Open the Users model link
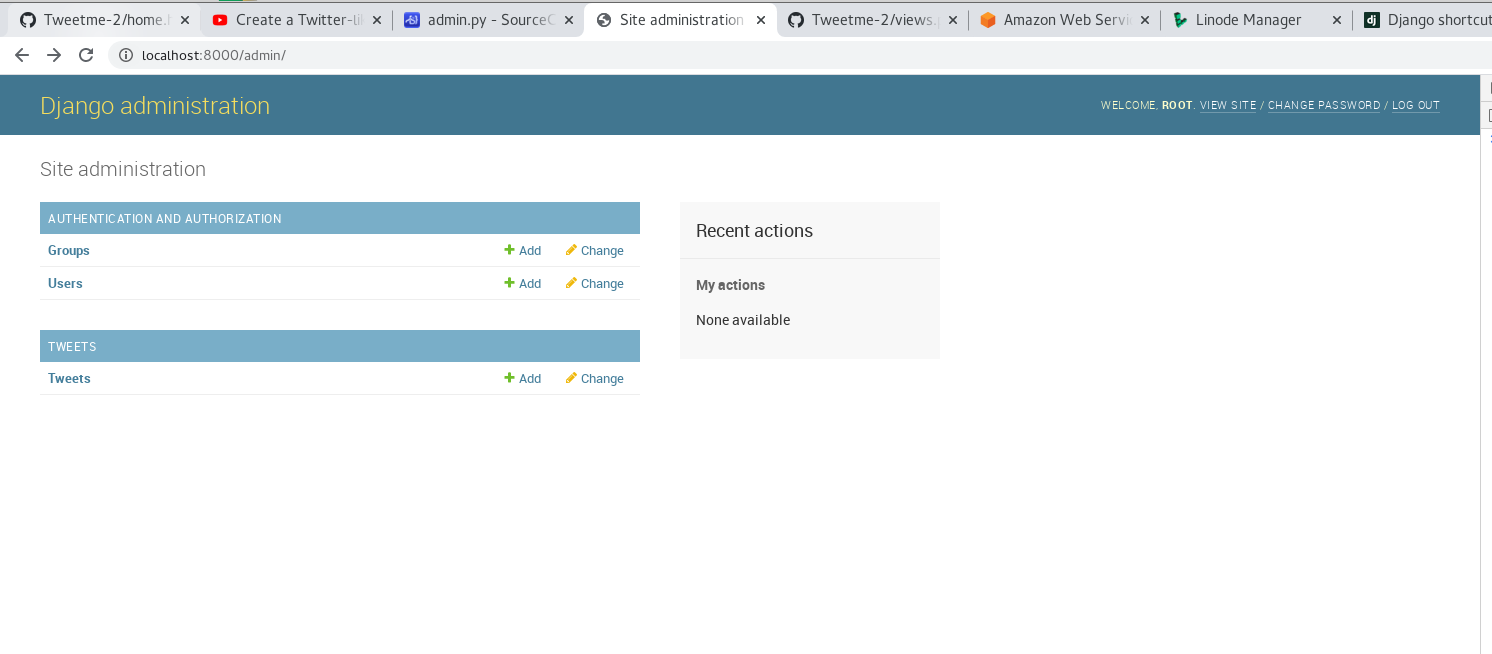 (x=65, y=283)
